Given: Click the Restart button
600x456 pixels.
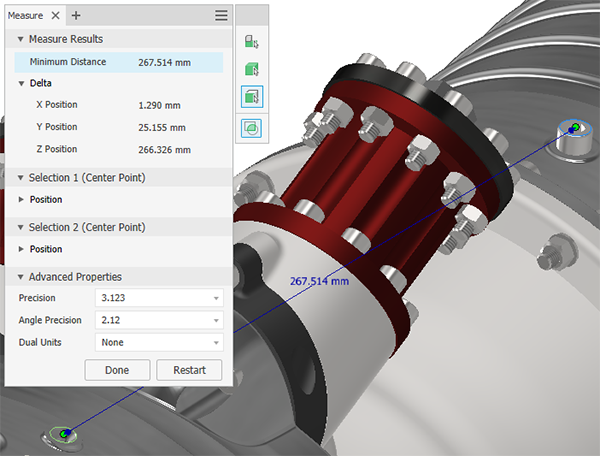Looking at the screenshot, I should 189,370.
